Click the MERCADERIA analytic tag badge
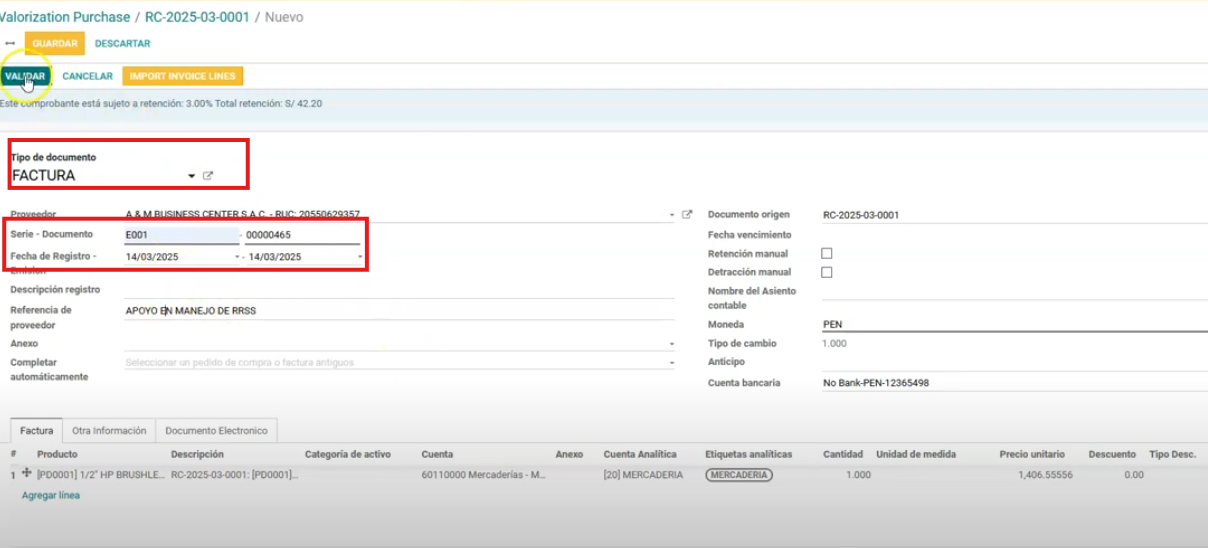The height and width of the screenshot is (548, 1208). point(738,475)
